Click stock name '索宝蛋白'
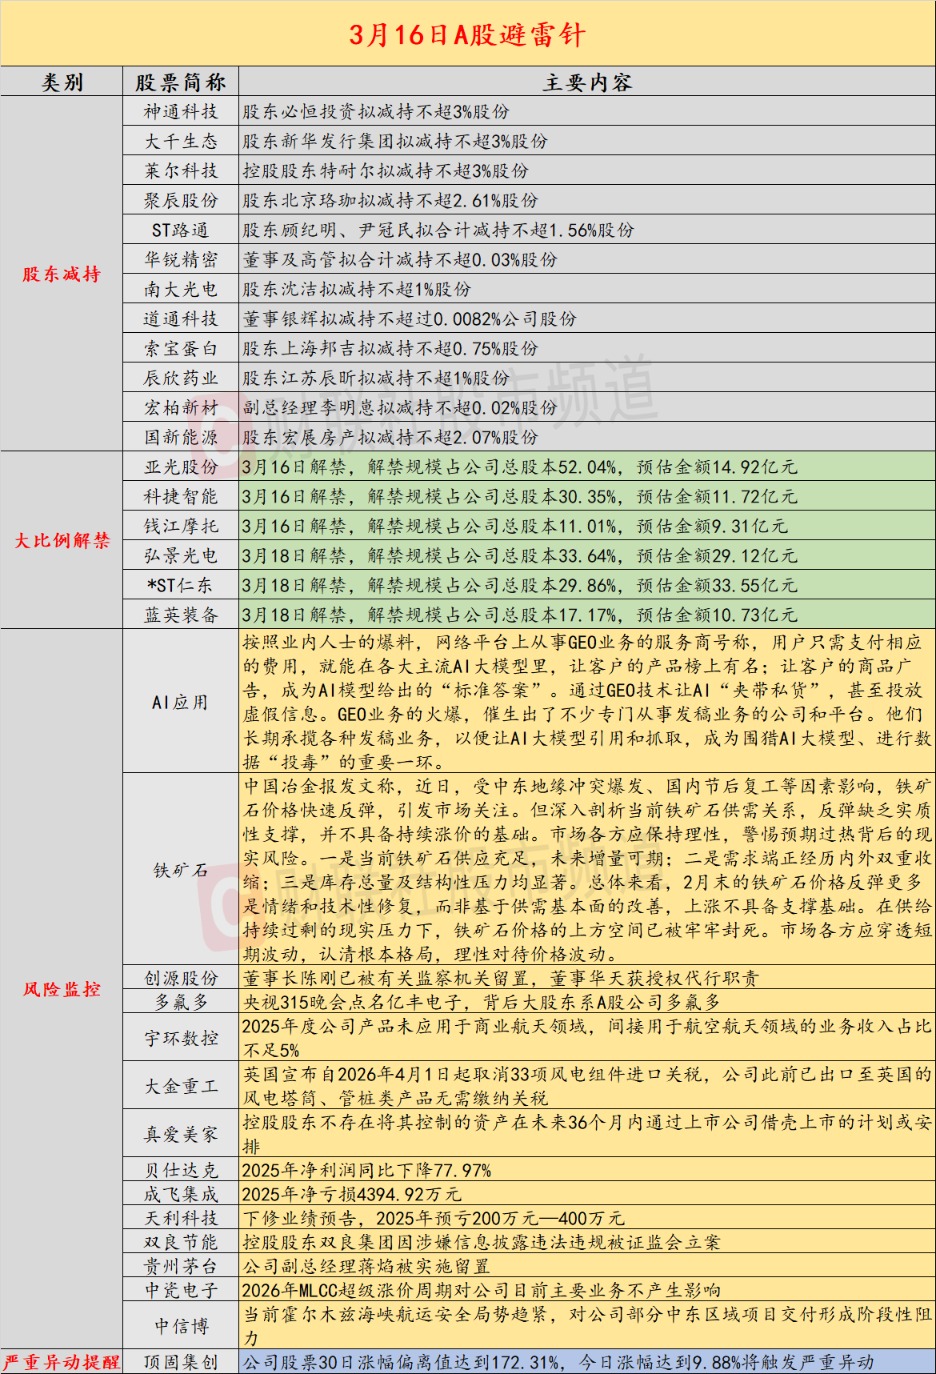The width and height of the screenshot is (936, 1374). (180, 348)
